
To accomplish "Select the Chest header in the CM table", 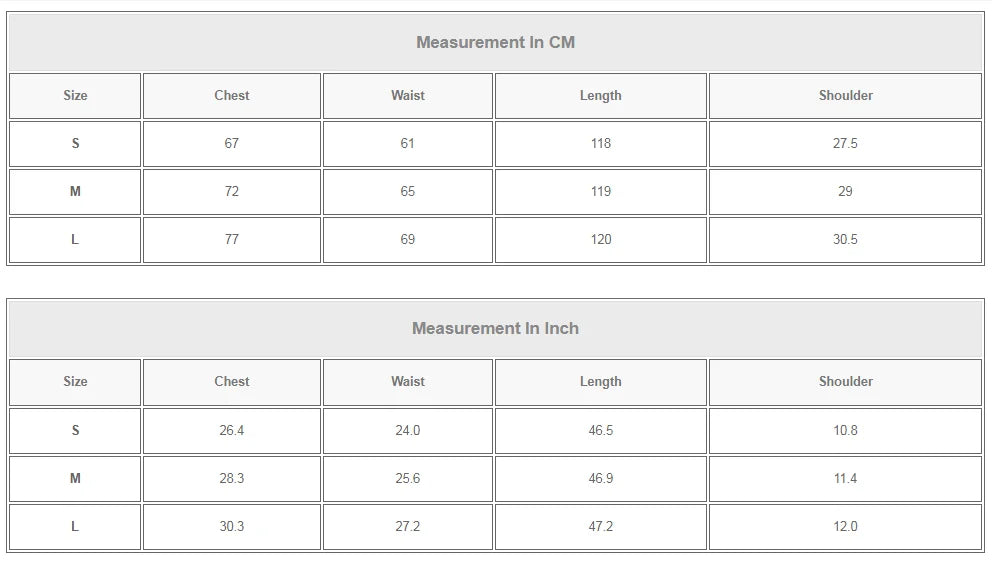I will (231, 96).
